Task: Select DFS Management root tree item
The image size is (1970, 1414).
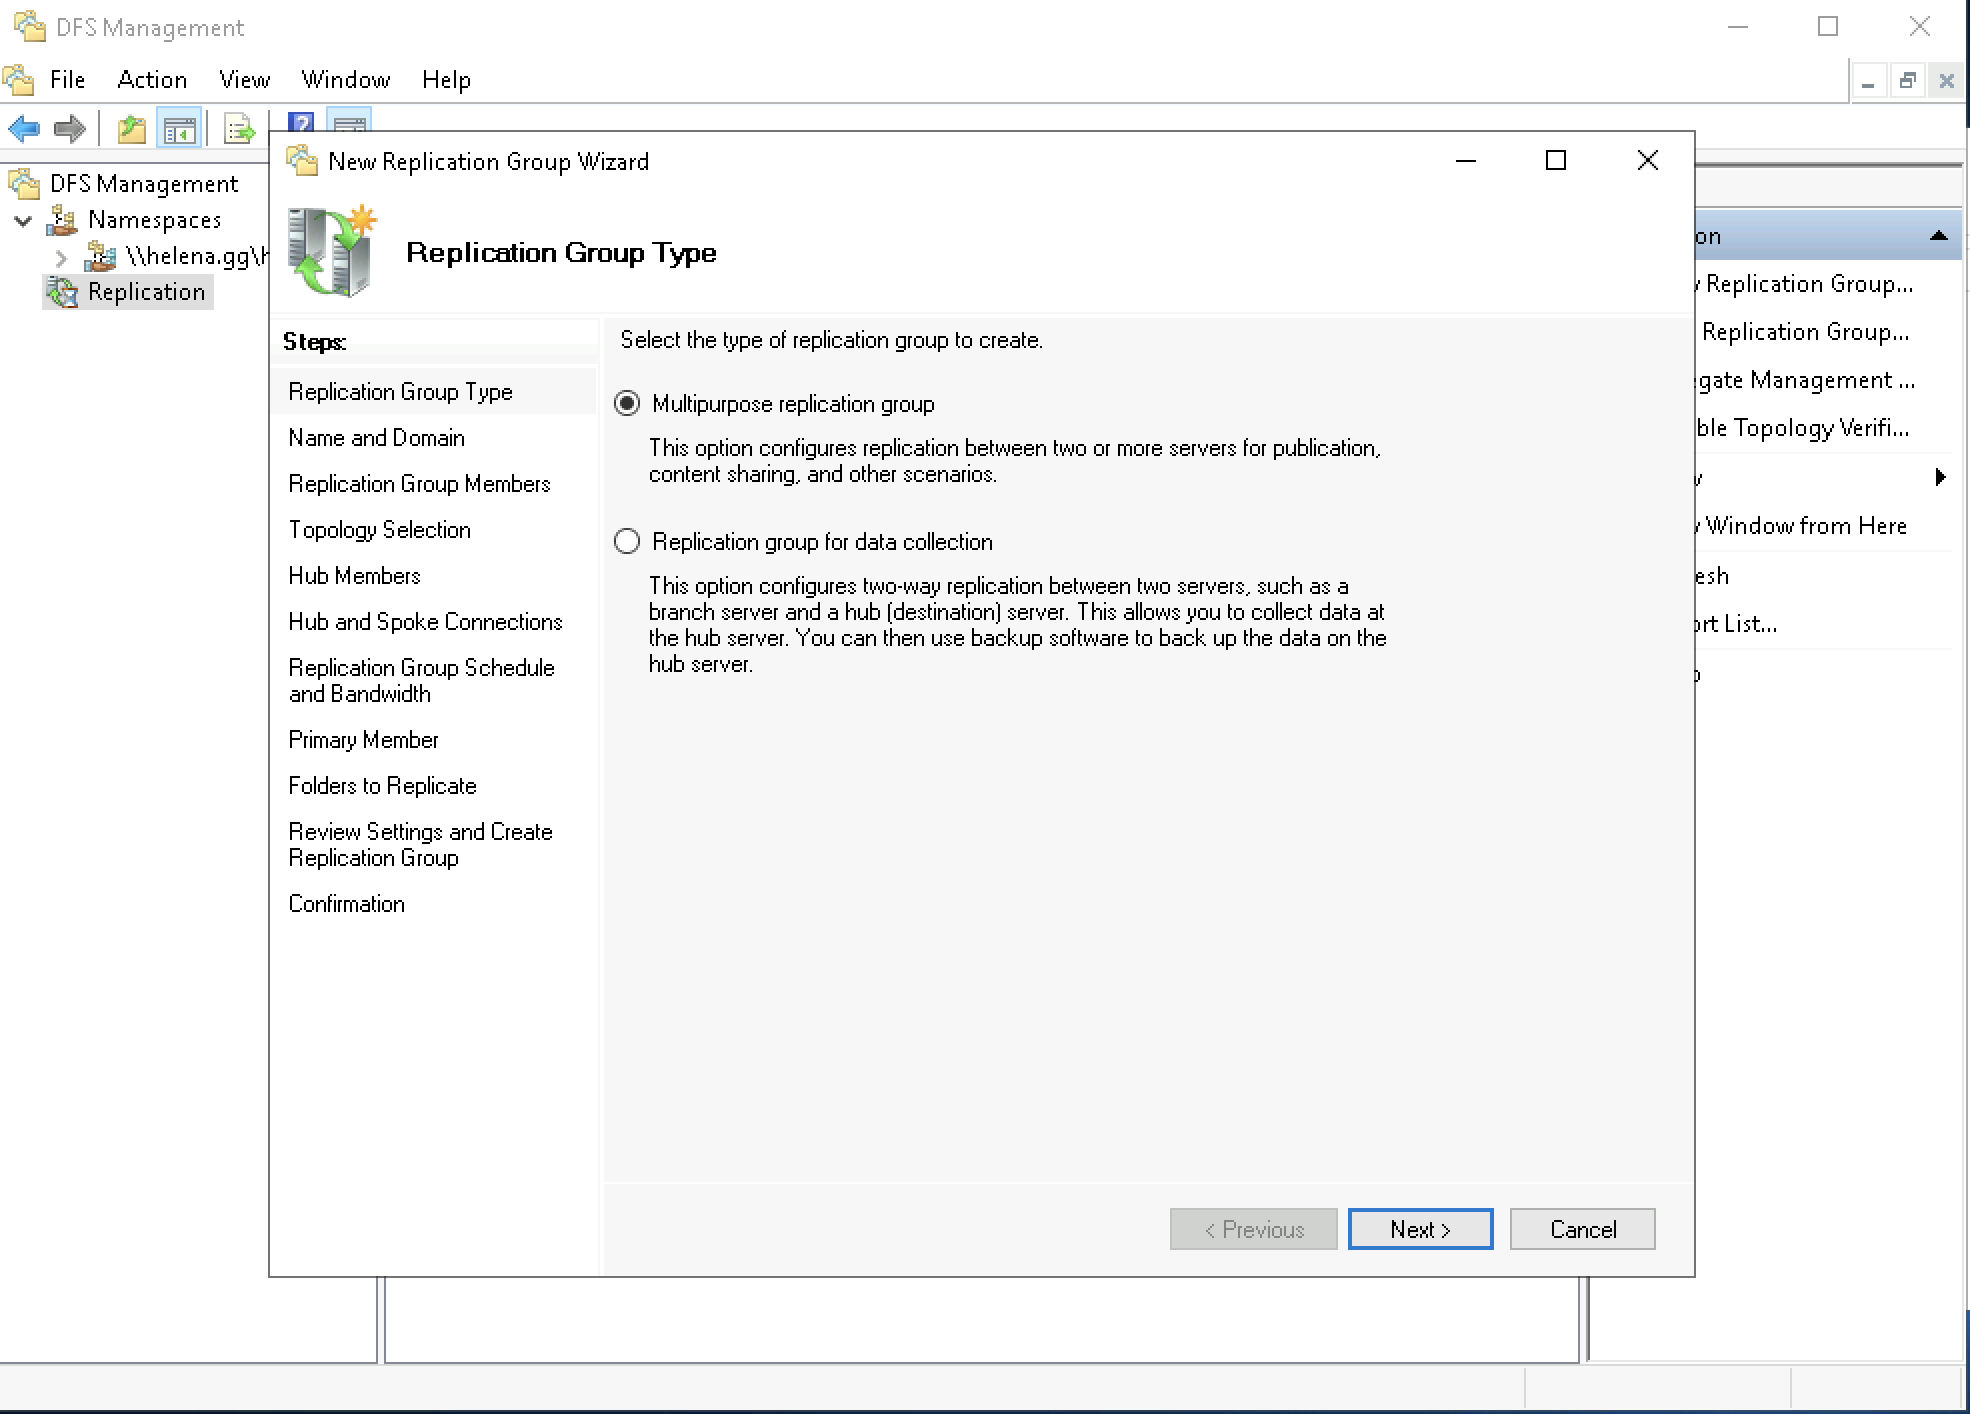Action: 143,184
